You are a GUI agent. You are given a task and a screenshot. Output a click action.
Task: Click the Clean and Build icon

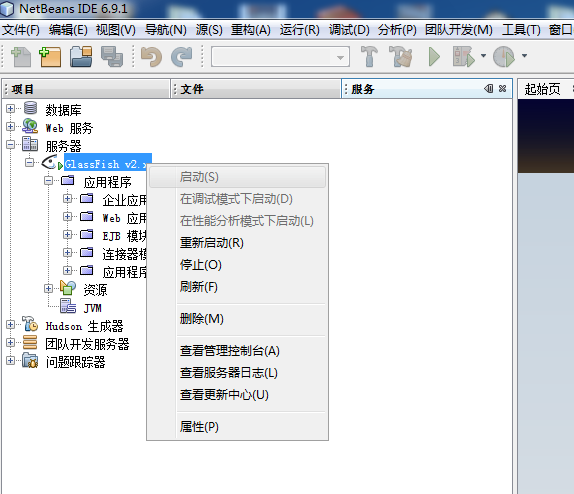[400, 56]
